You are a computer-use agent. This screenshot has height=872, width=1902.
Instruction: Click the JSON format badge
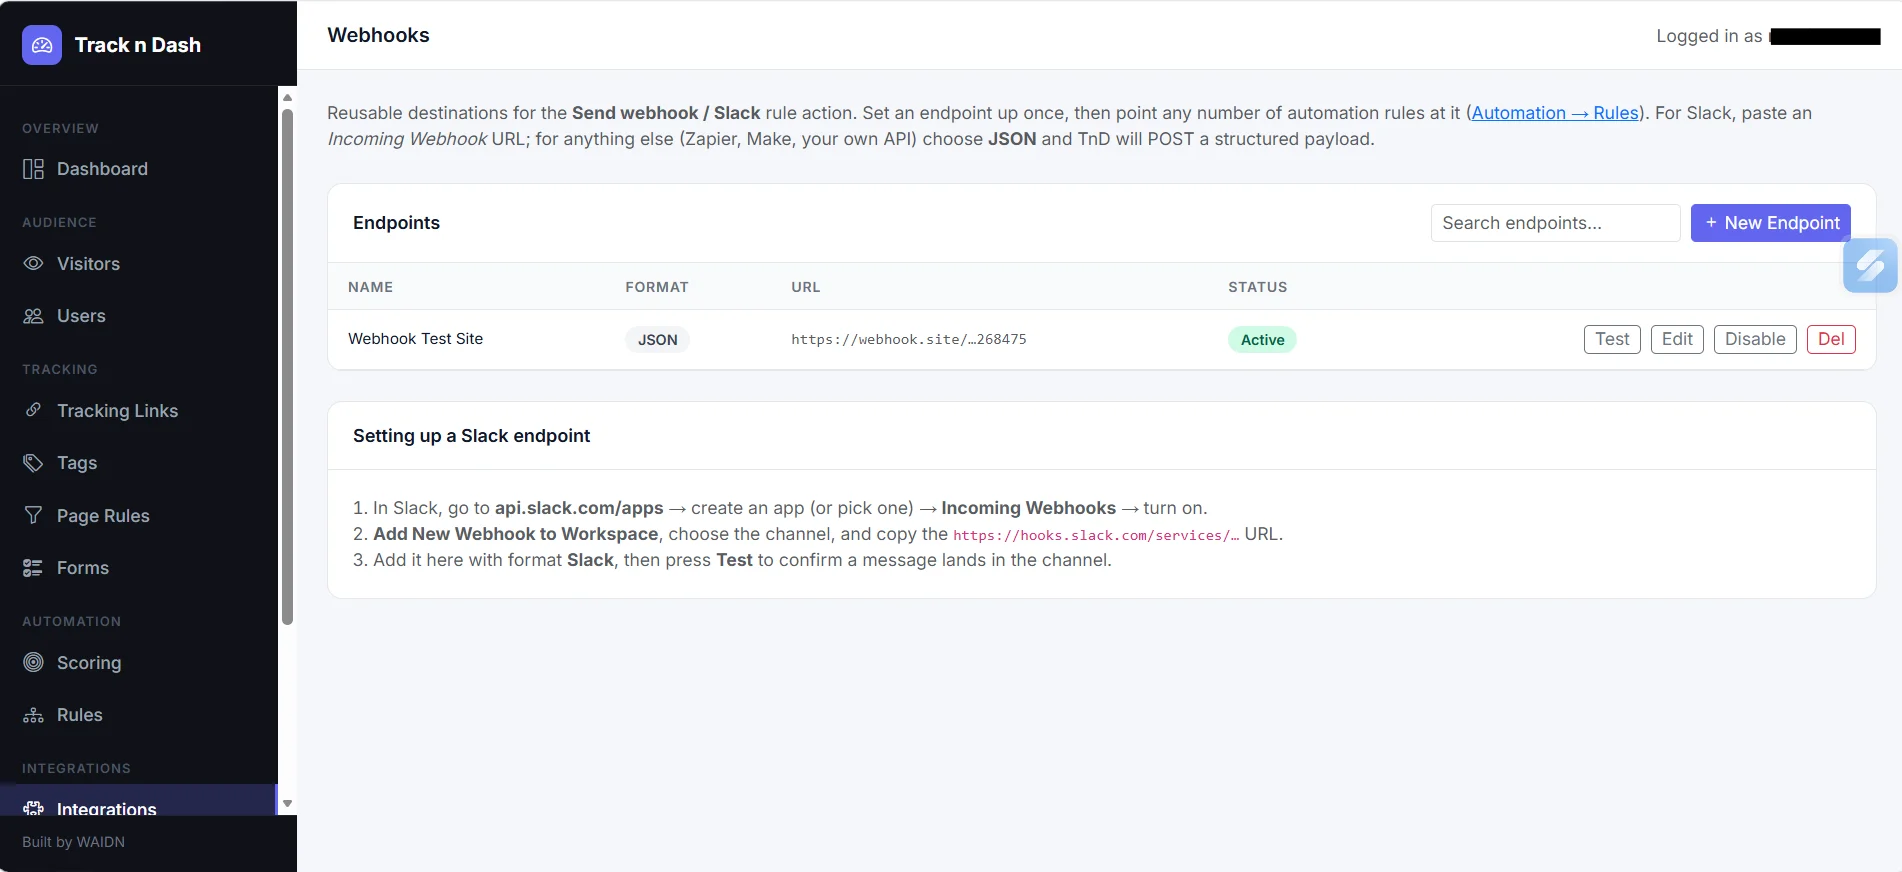[x=657, y=340]
